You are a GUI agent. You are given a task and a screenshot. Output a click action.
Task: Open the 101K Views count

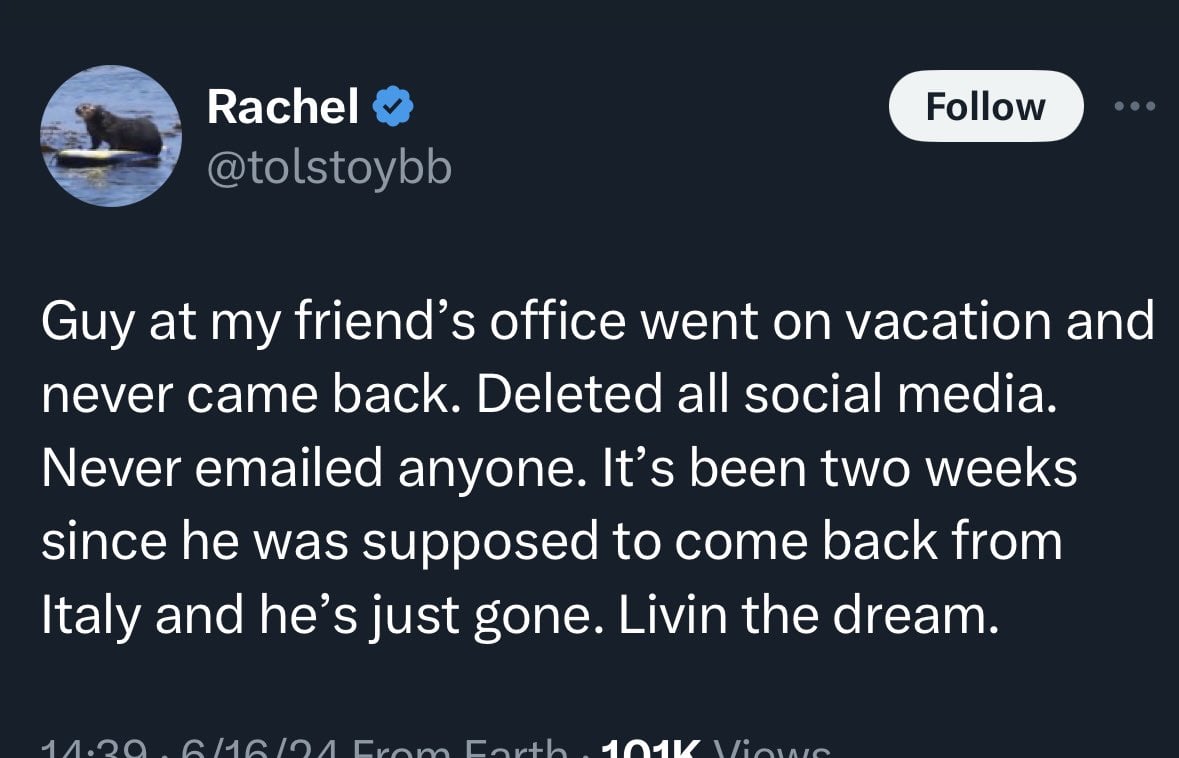713,749
